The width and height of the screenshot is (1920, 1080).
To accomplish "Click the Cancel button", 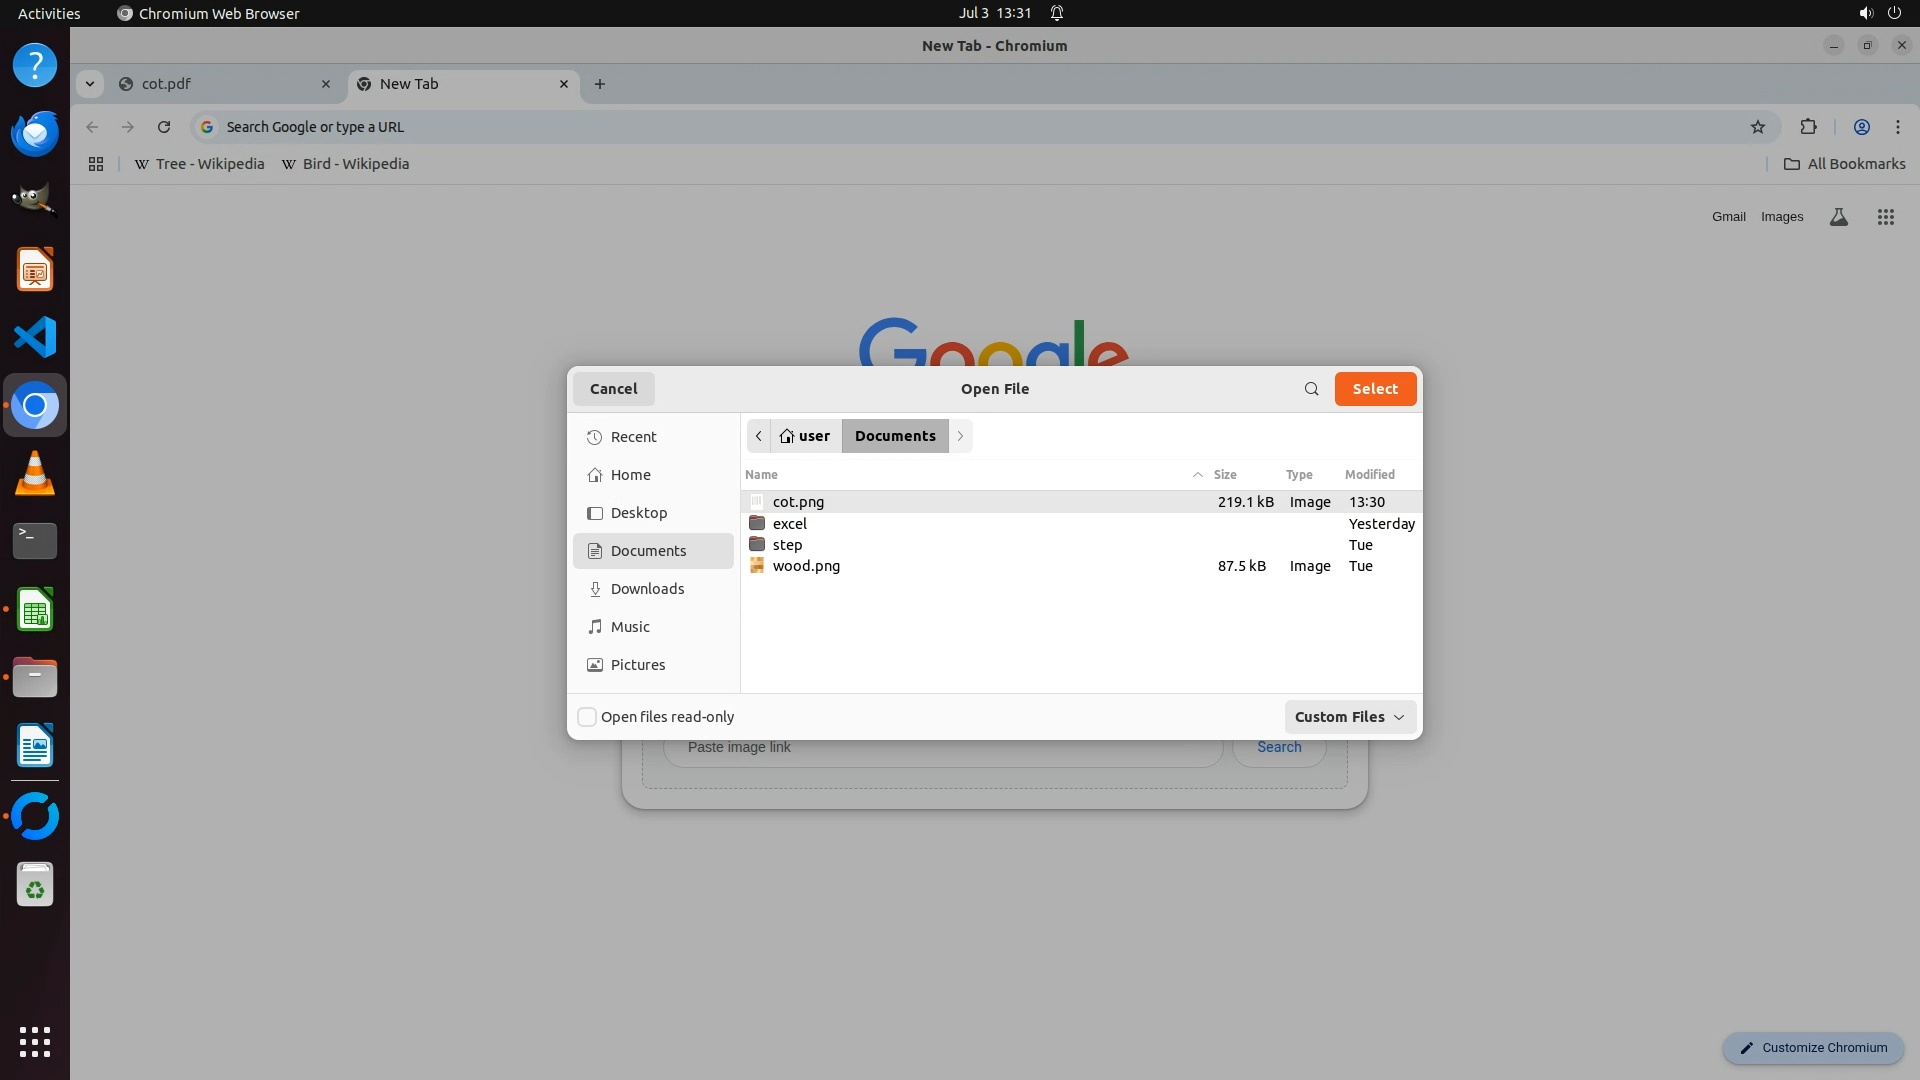I will [x=613, y=389].
